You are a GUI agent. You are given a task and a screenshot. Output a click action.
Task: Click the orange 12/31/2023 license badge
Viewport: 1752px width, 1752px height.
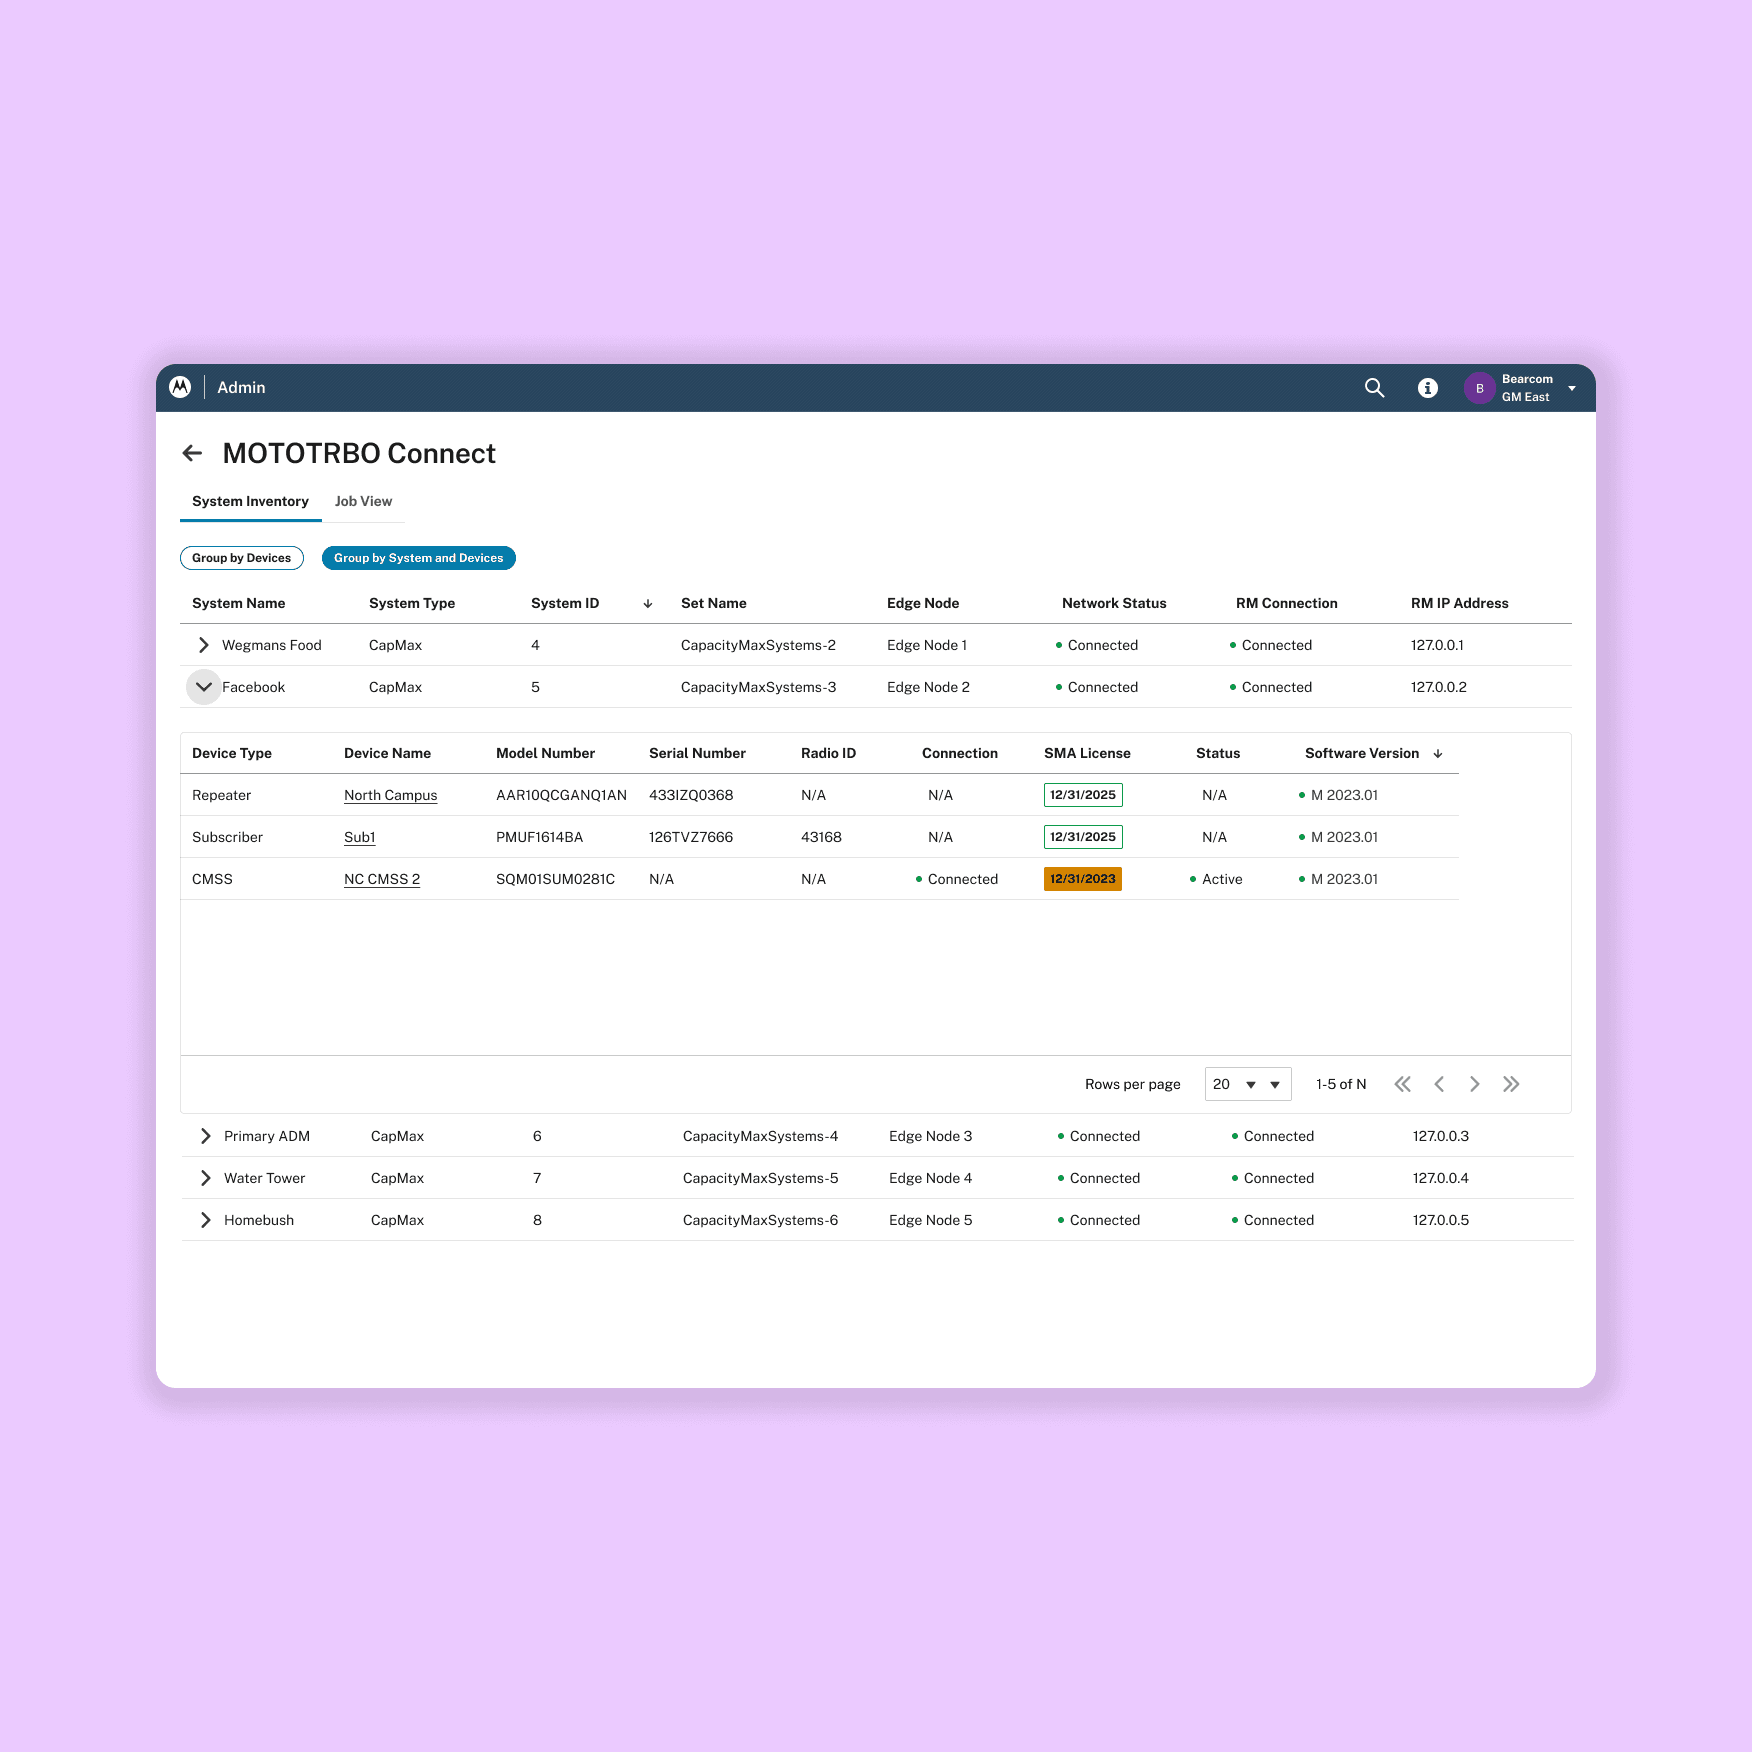pos(1083,879)
